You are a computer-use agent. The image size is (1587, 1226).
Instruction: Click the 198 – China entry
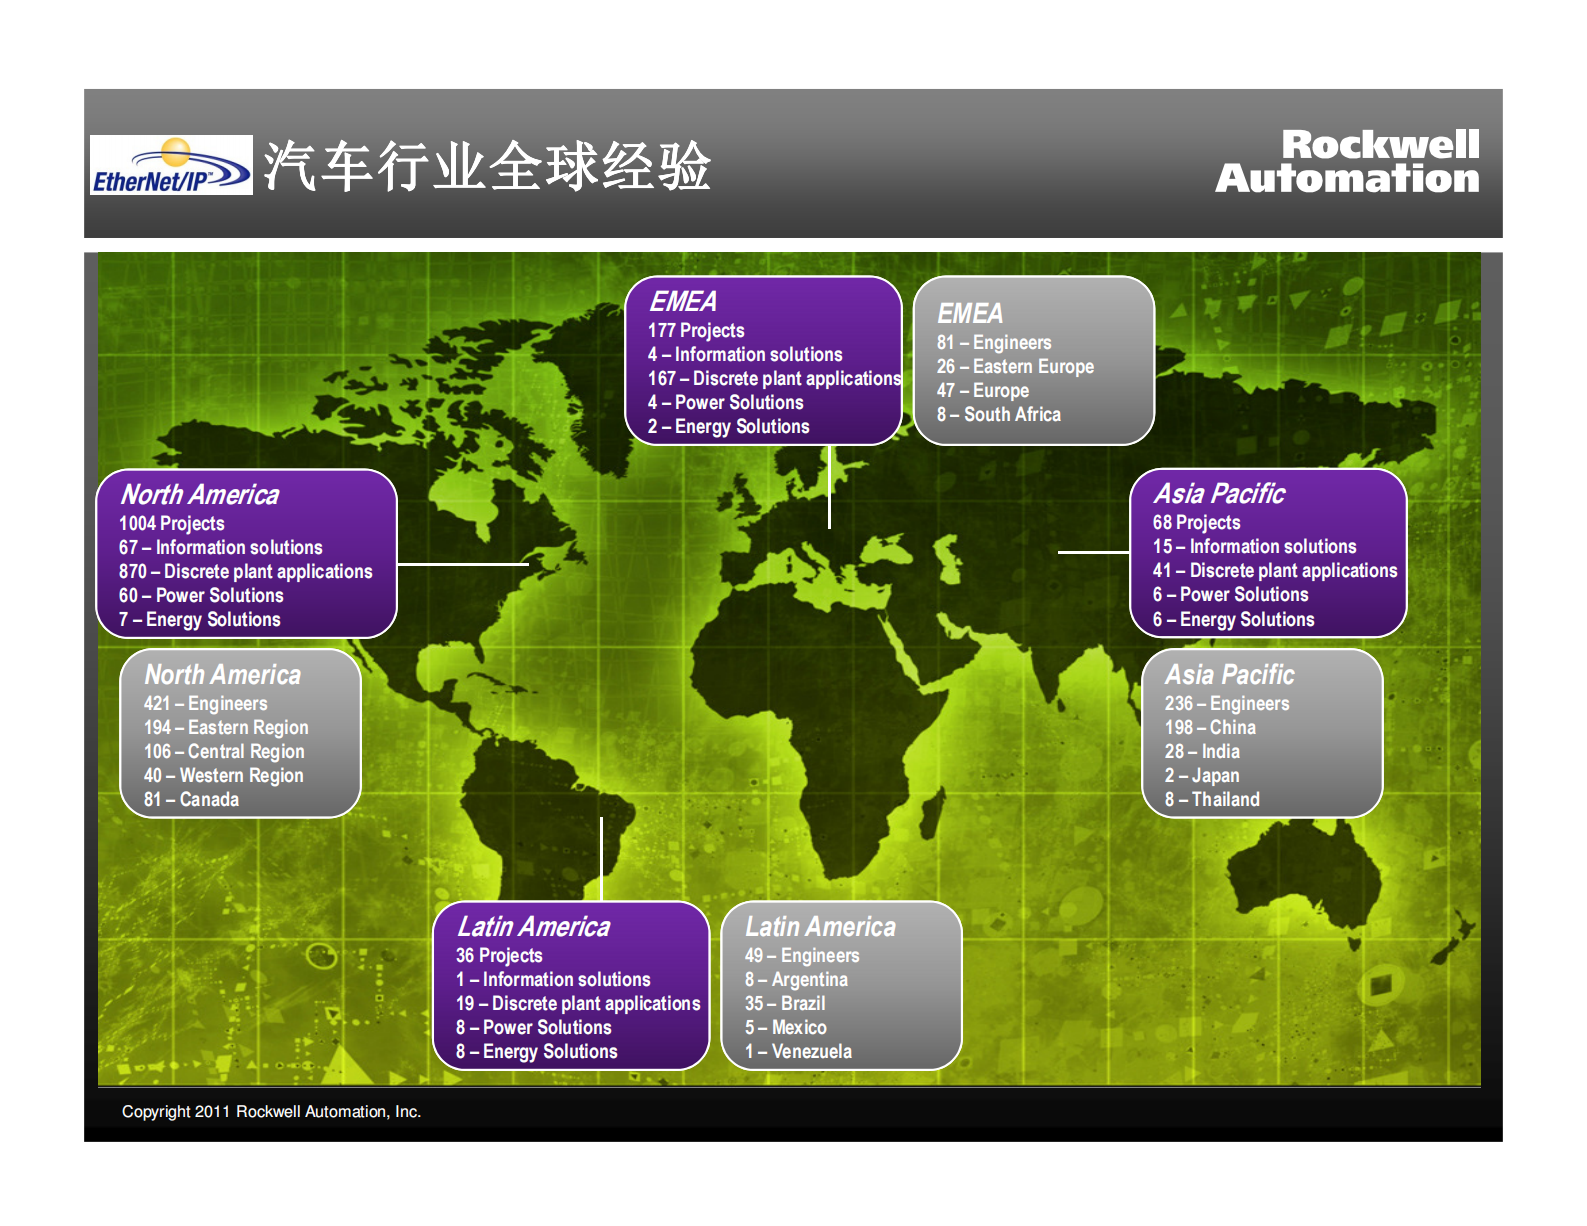click(1210, 728)
